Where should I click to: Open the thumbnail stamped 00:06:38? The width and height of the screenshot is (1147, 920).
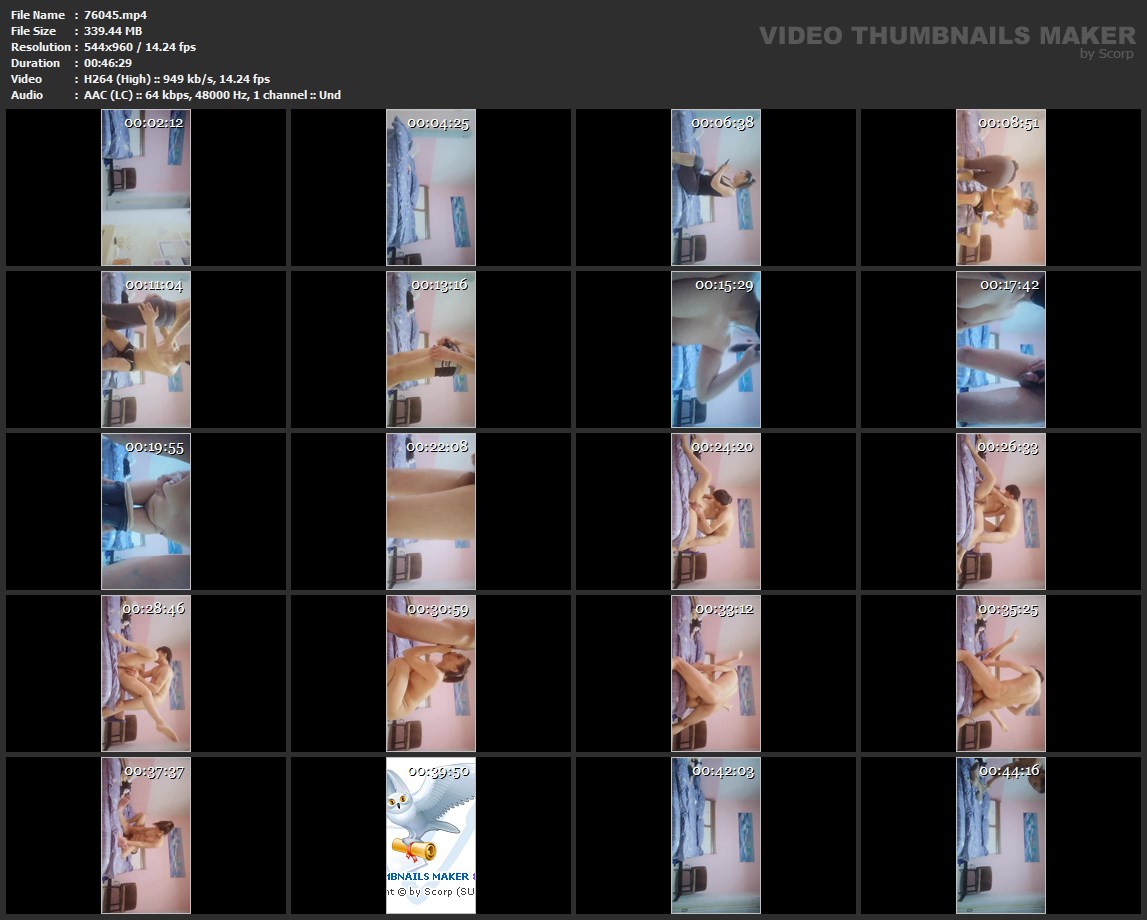tap(716, 187)
